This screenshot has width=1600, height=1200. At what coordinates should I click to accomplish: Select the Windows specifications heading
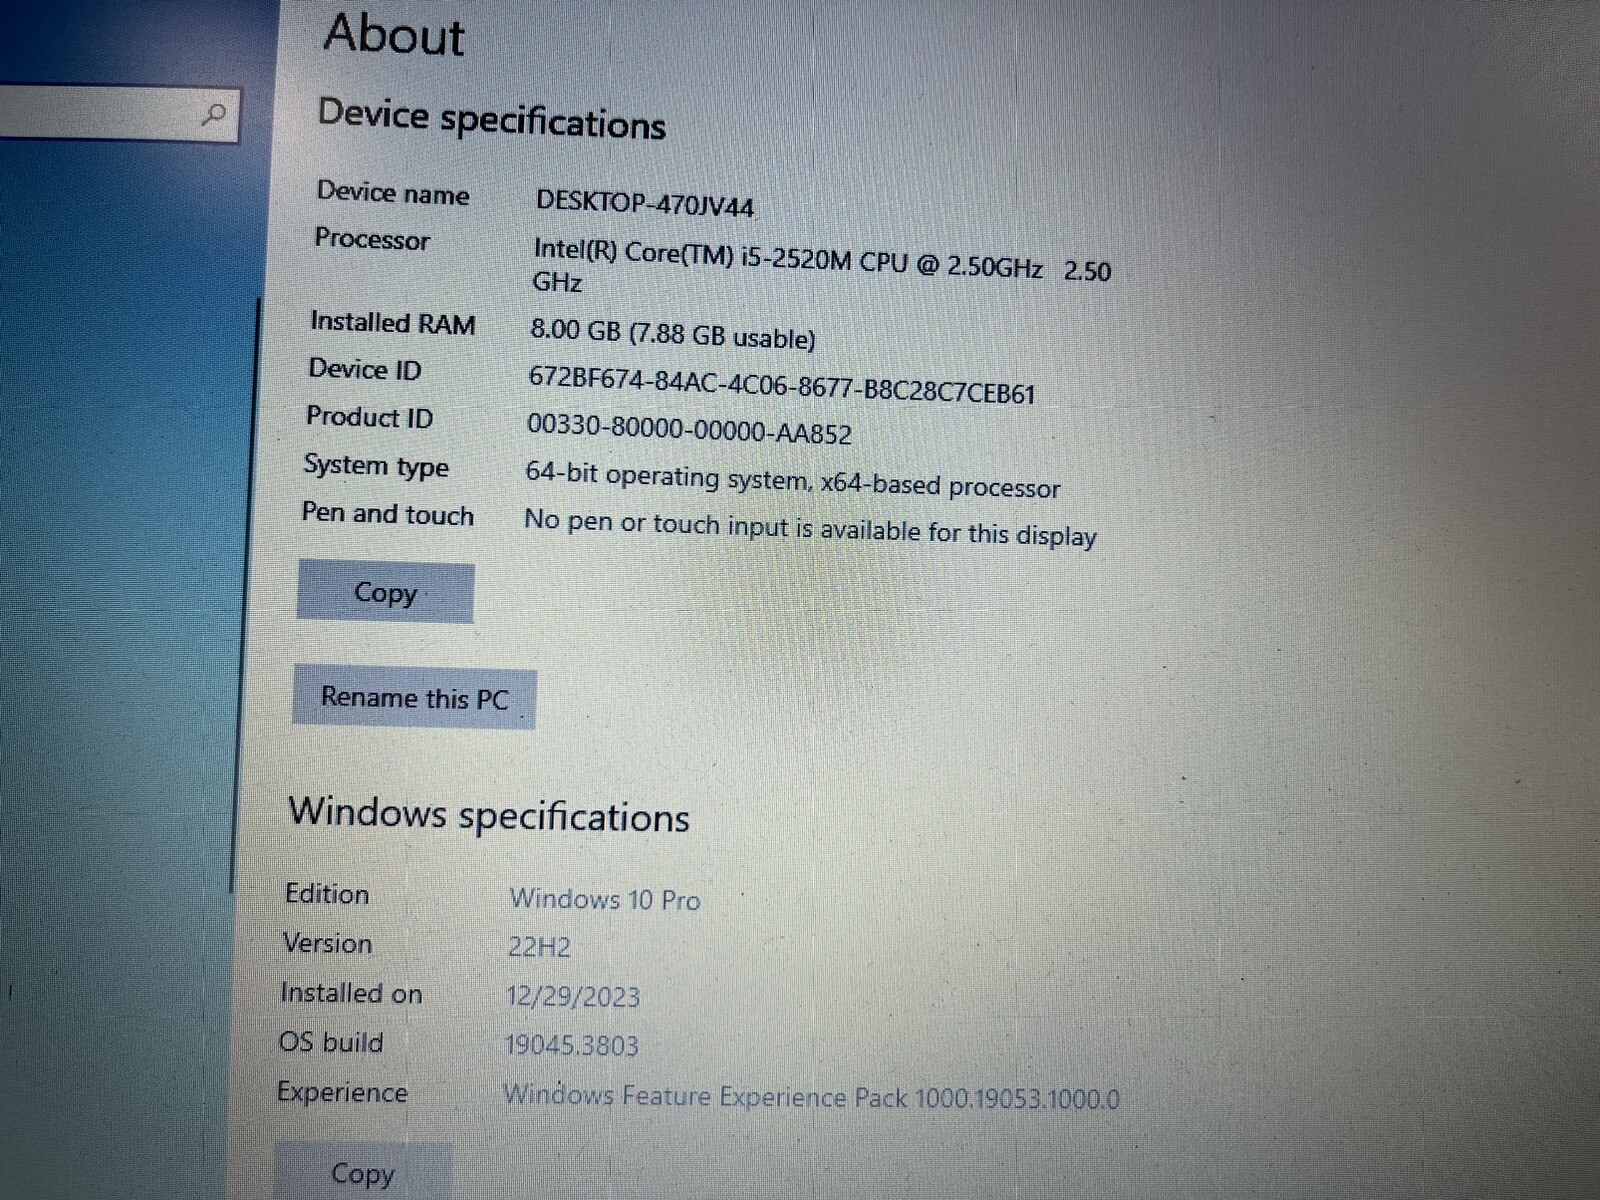point(488,814)
